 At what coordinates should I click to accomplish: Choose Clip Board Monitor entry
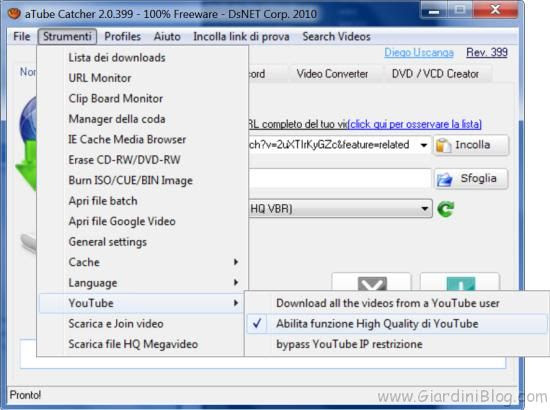[141, 99]
